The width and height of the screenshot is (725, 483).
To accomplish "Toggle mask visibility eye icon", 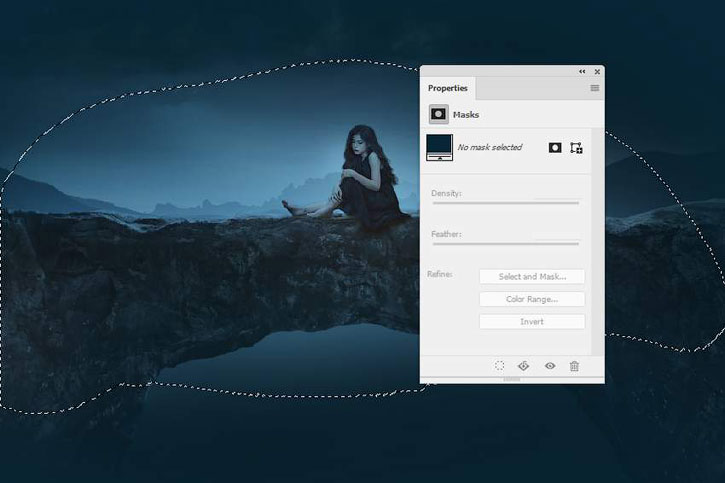I will click(550, 366).
